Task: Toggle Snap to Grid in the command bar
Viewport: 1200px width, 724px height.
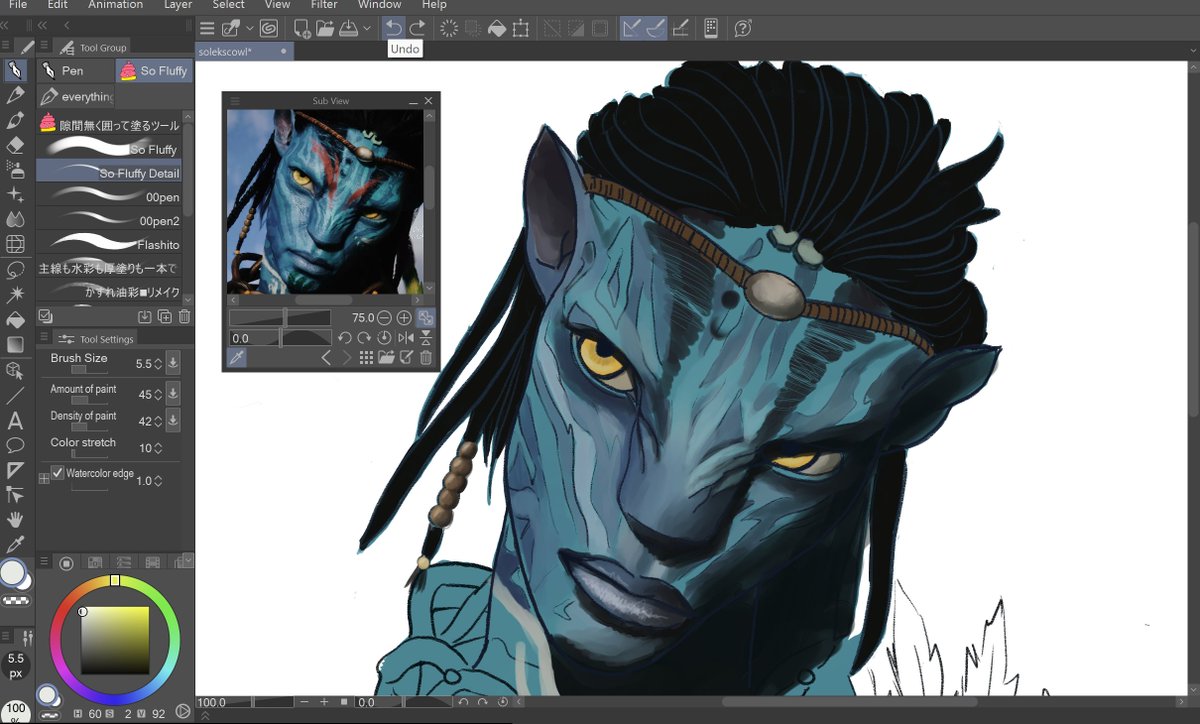Action: (x=681, y=28)
